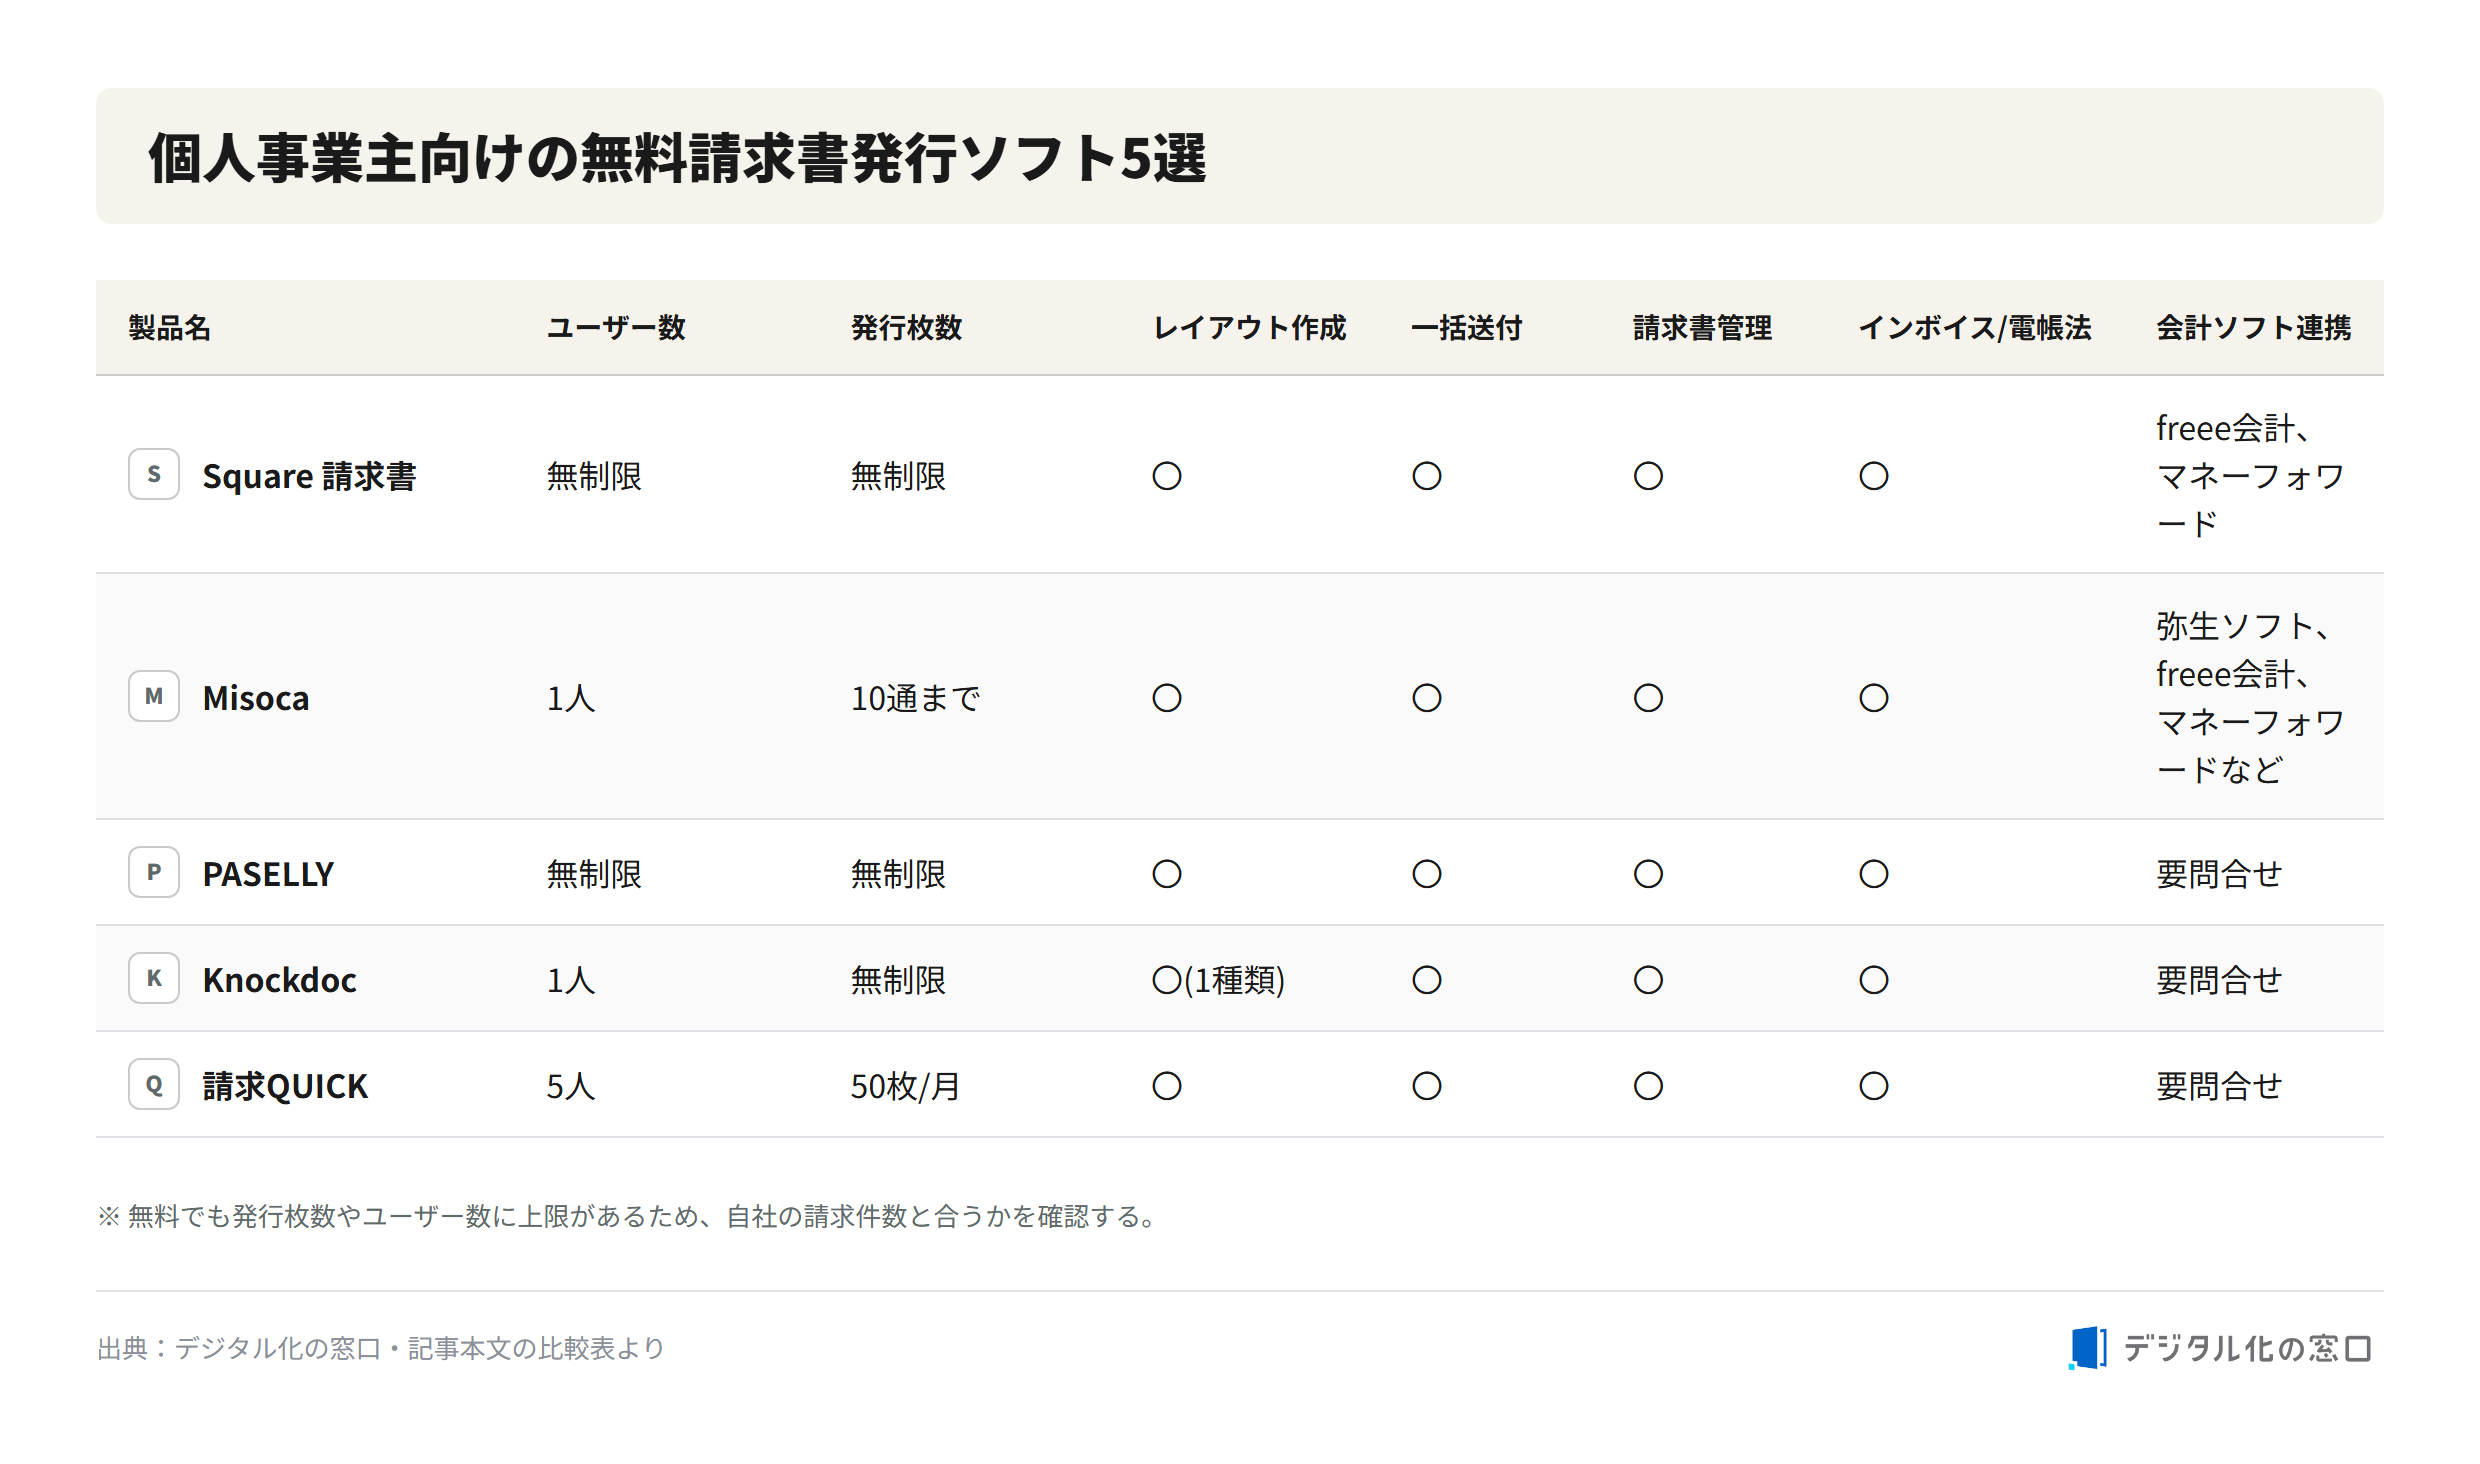Select the product name PASELLY

268,874
